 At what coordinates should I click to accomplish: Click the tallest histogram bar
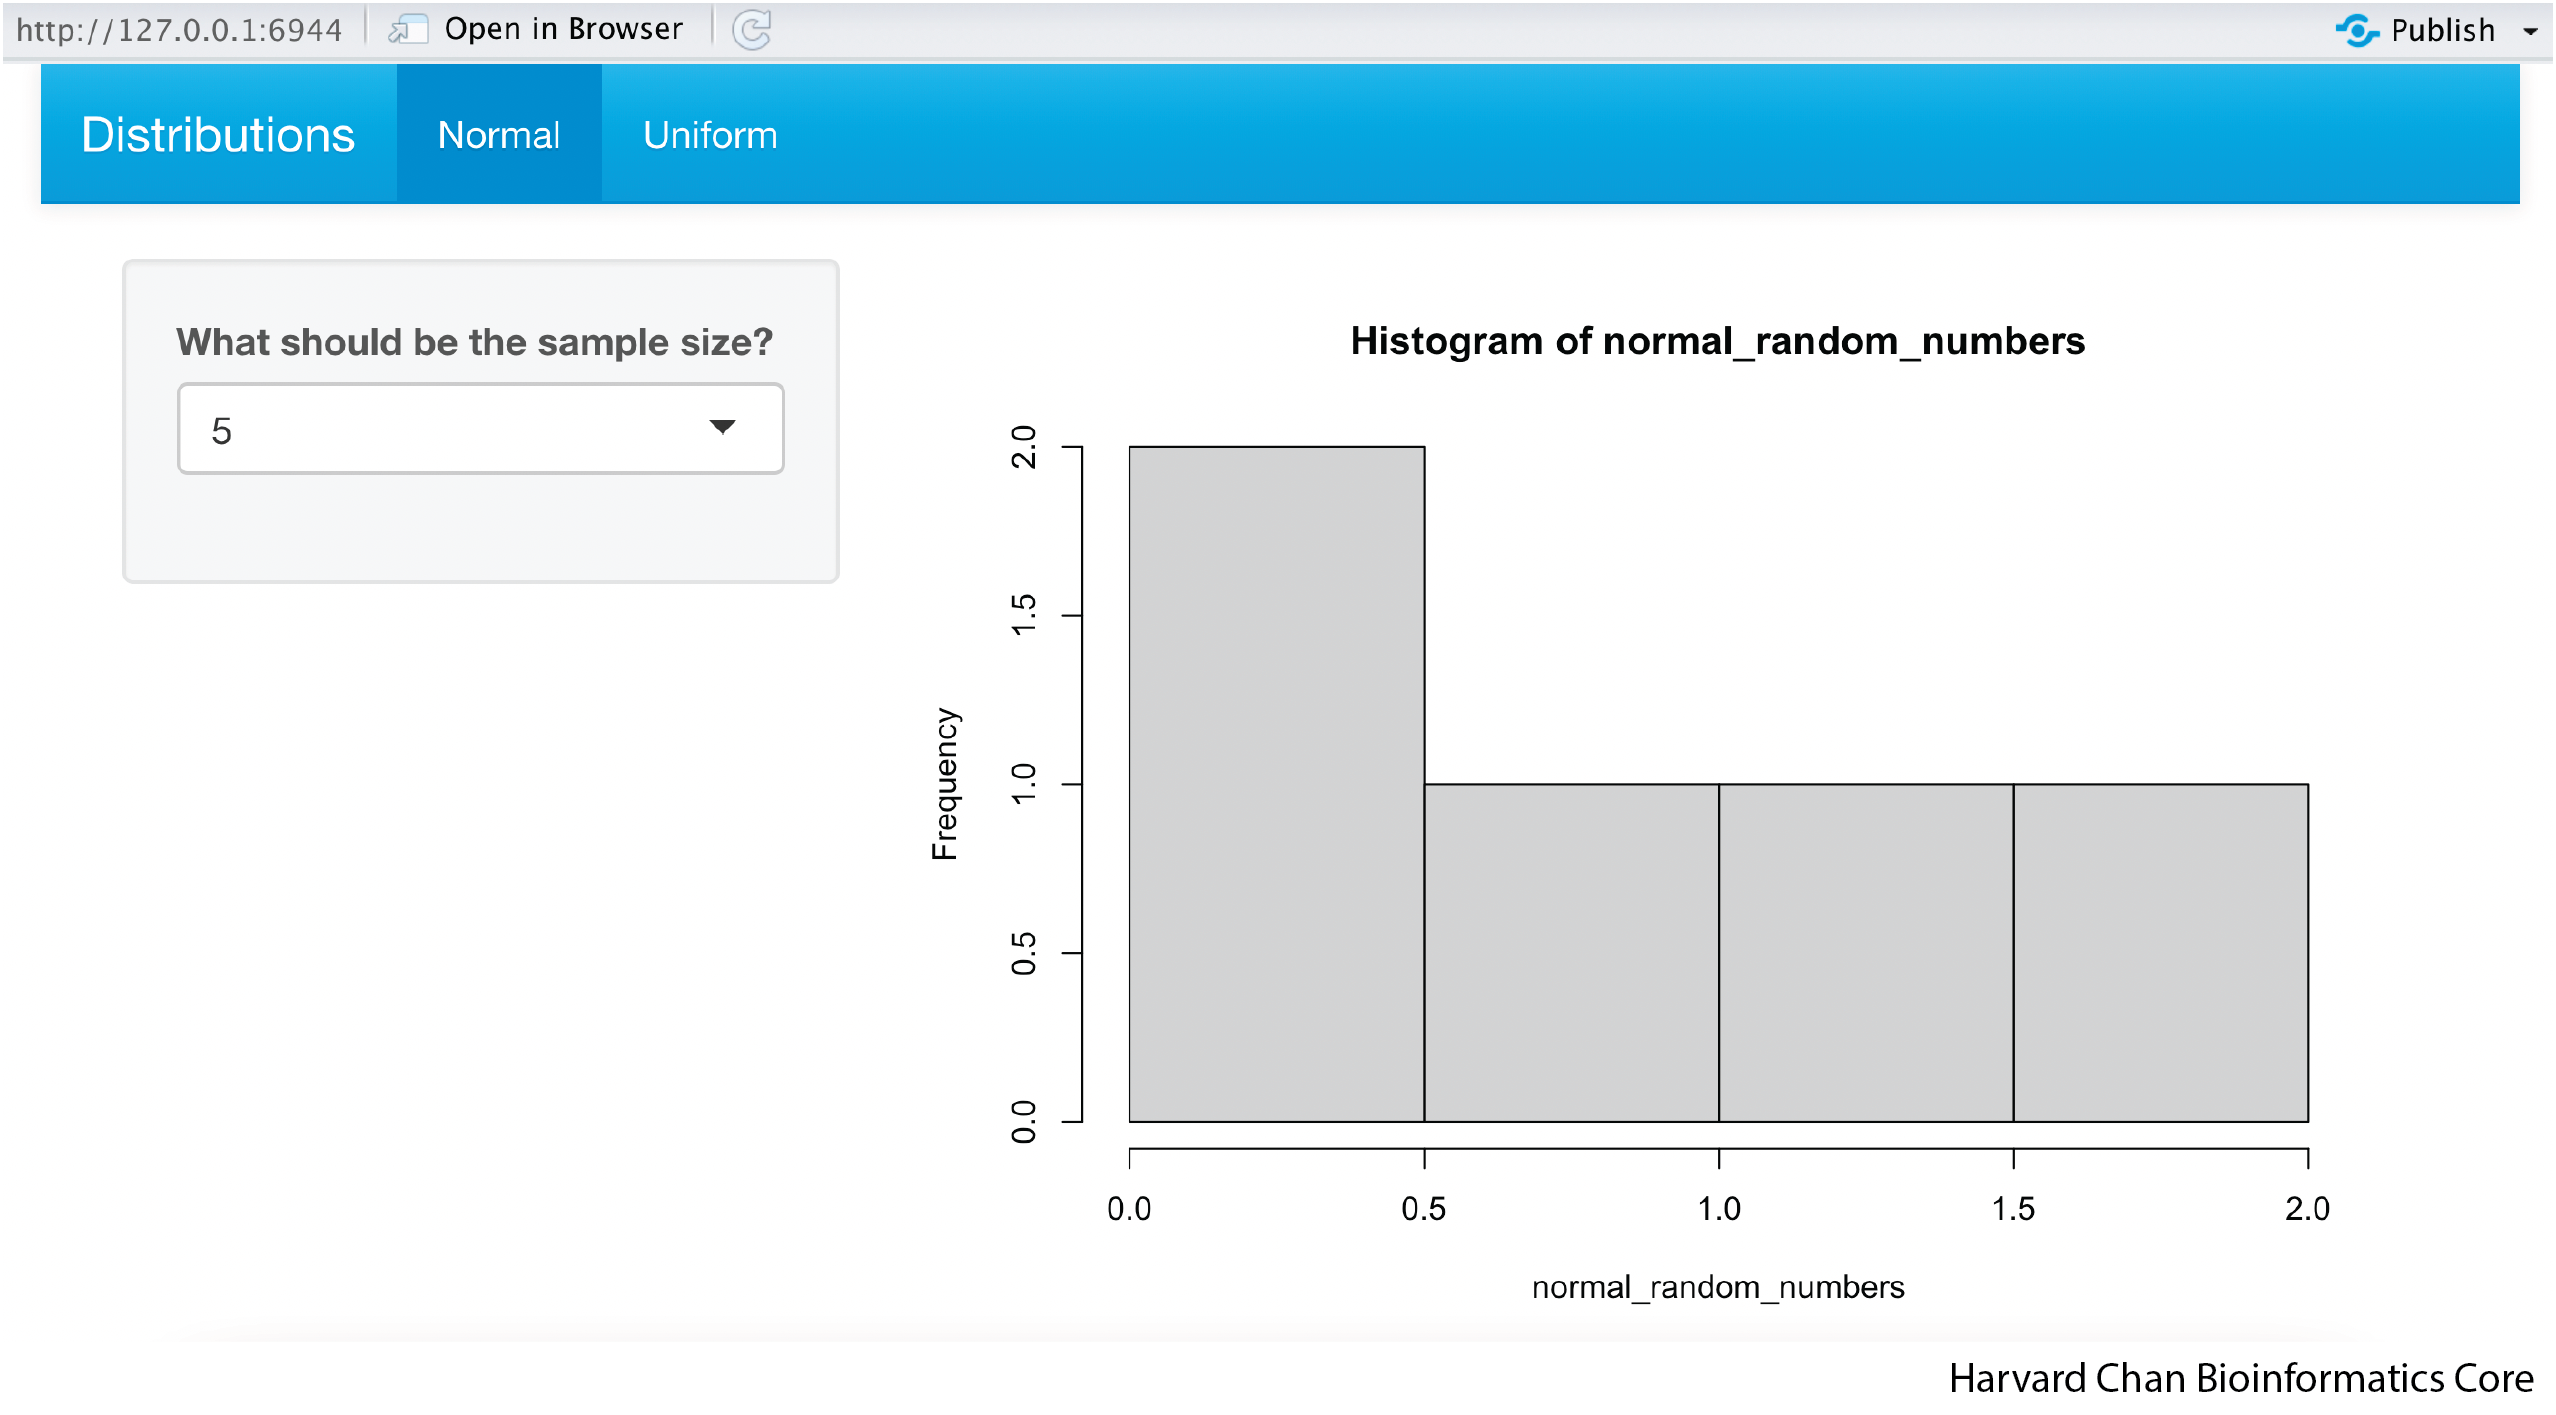coord(1276,783)
